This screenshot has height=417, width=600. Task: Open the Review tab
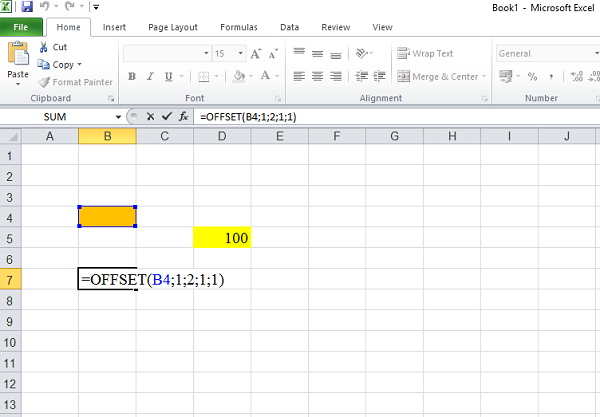tap(336, 27)
